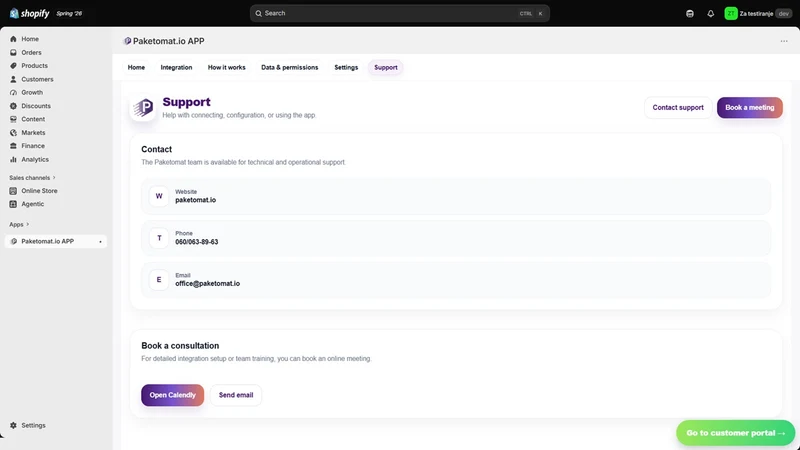Screen dimensions: 800x450
Task: Open Home in the left sidebar
Action: [x=30, y=39]
